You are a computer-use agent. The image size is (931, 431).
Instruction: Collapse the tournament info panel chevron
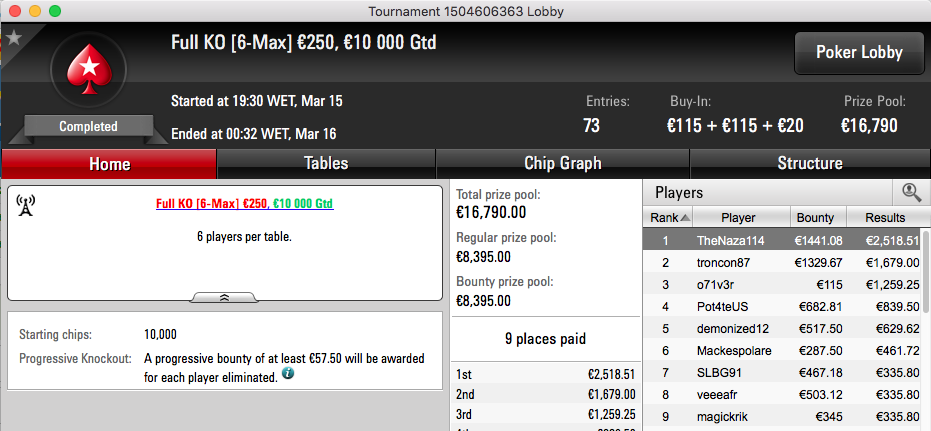click(x=224, y=297)
